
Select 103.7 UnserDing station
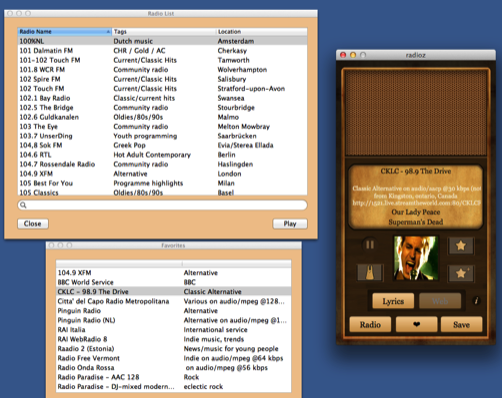162,136
